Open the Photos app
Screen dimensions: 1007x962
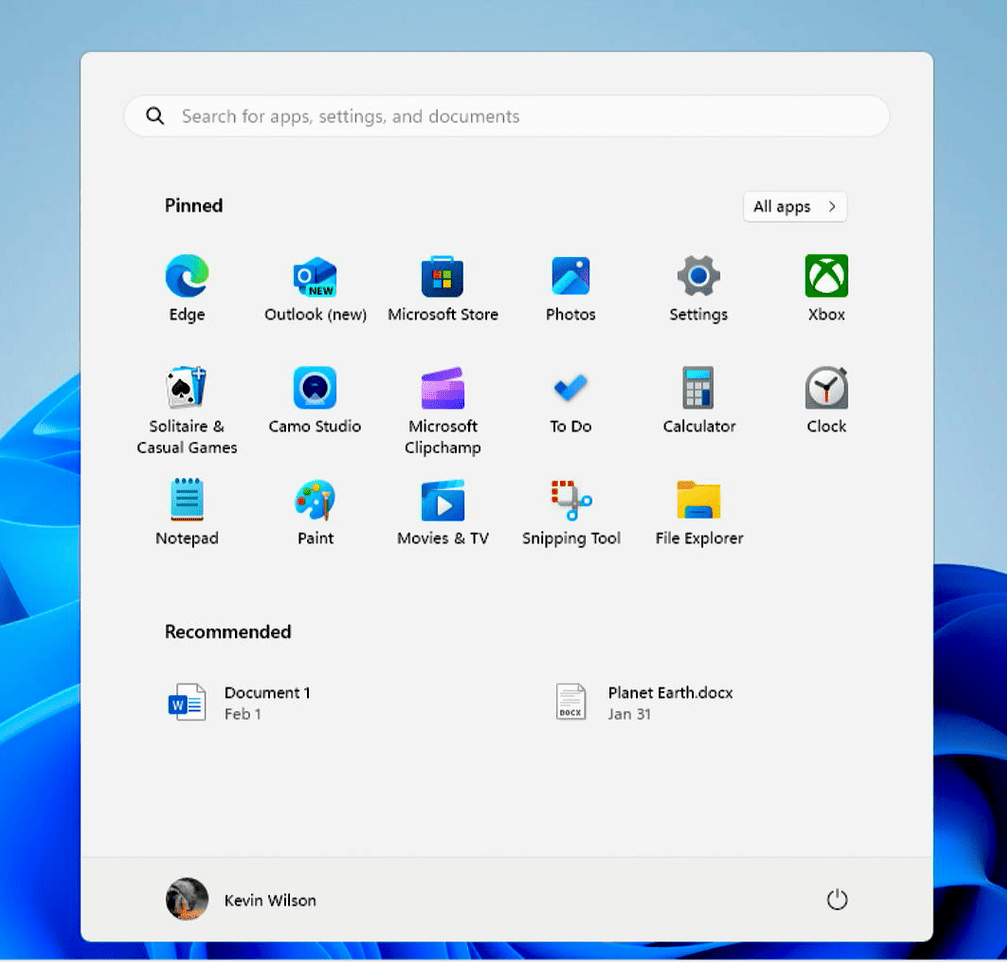570,277
